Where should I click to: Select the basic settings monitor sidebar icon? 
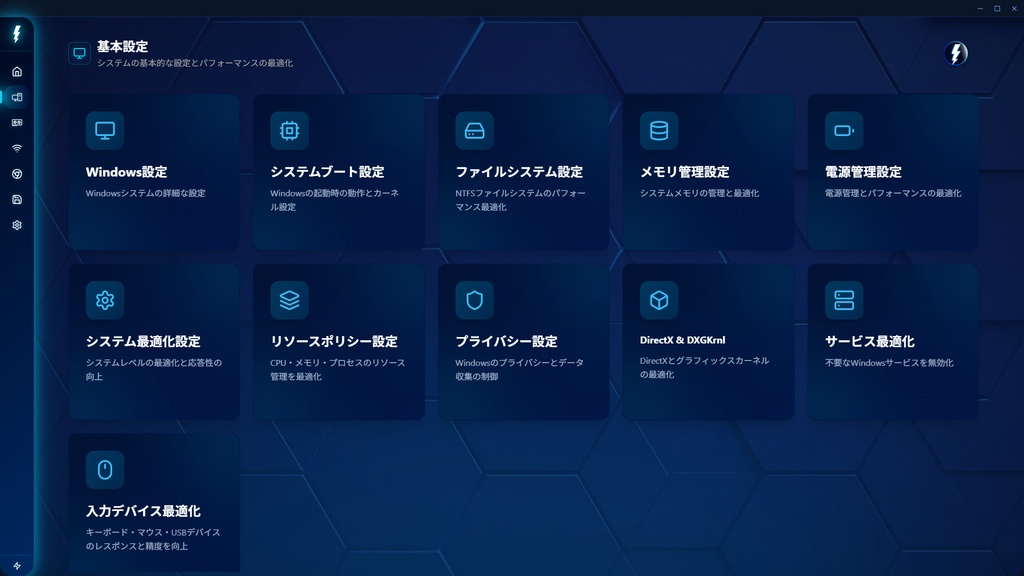(x=17, y=97)
